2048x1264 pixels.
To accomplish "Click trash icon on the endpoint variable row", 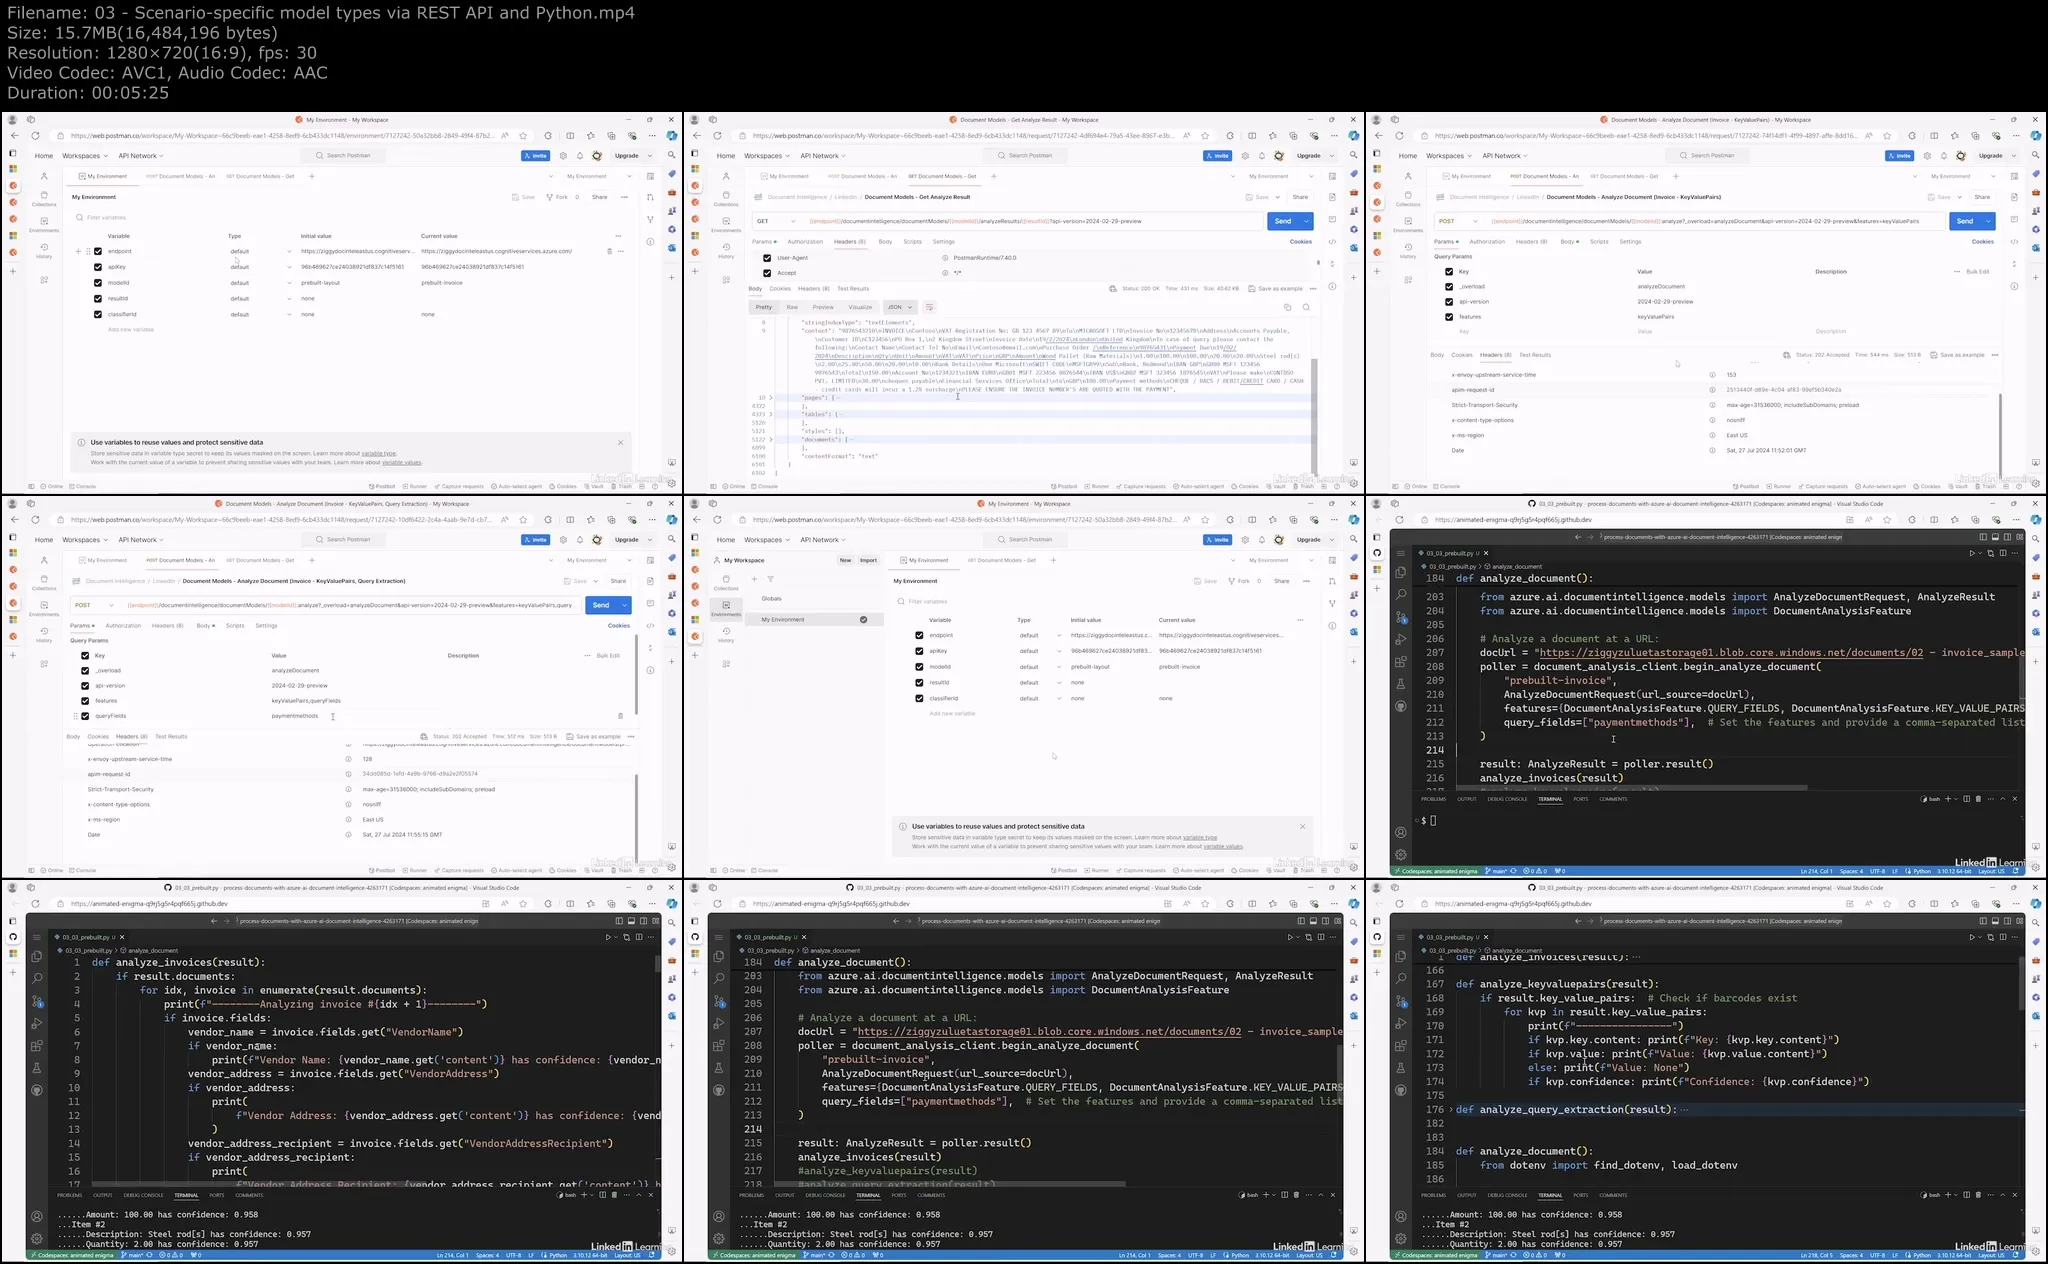I will [x=609, y=251].
